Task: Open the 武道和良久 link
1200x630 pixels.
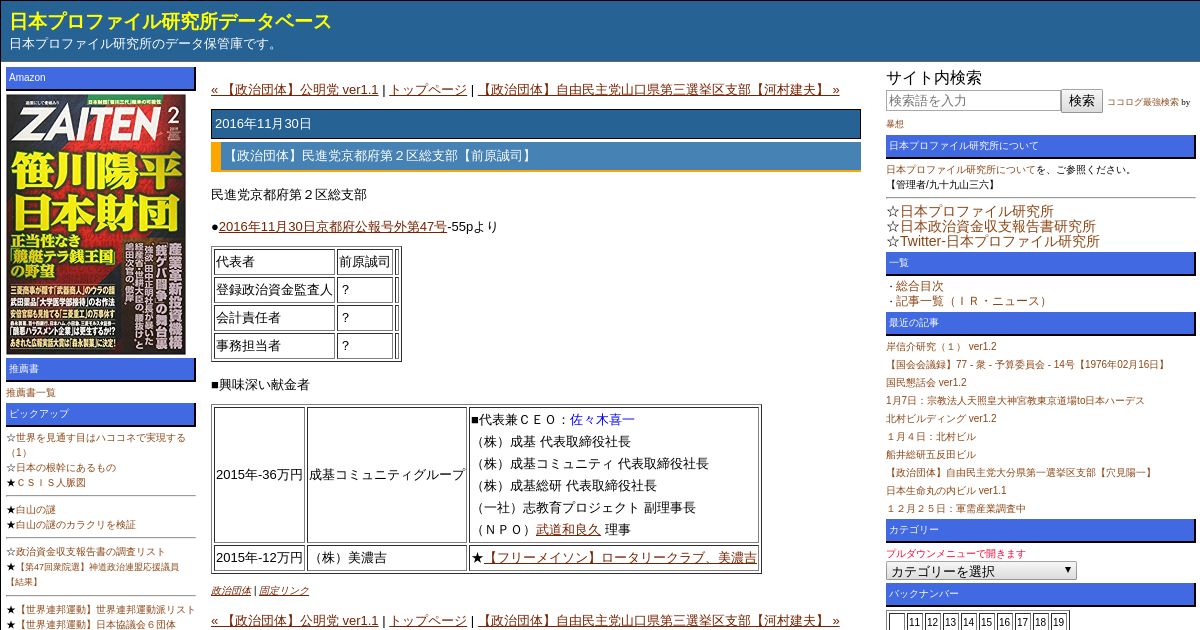Action: click(x=568, y=530)
